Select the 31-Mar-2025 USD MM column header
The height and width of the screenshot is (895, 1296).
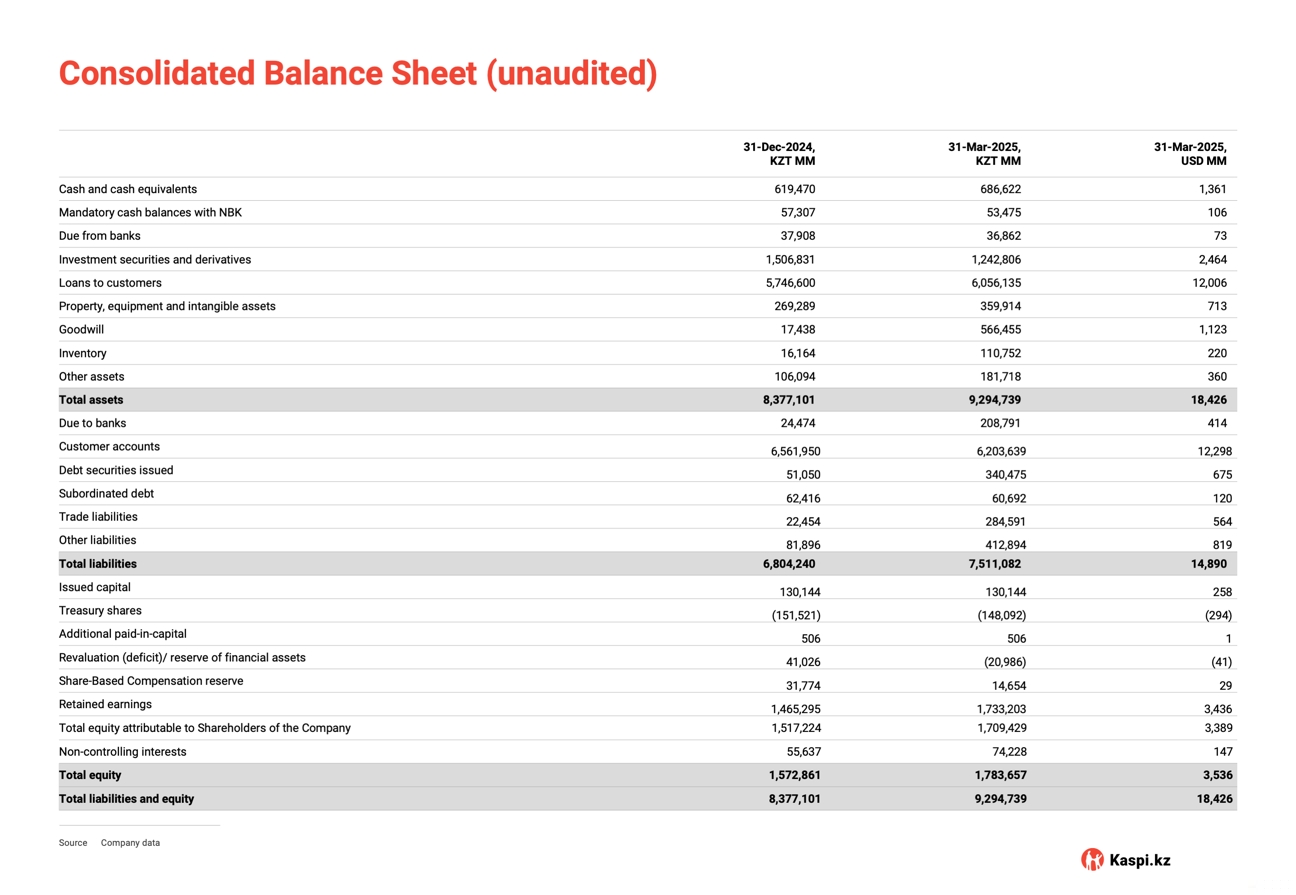coord(1190,154)
